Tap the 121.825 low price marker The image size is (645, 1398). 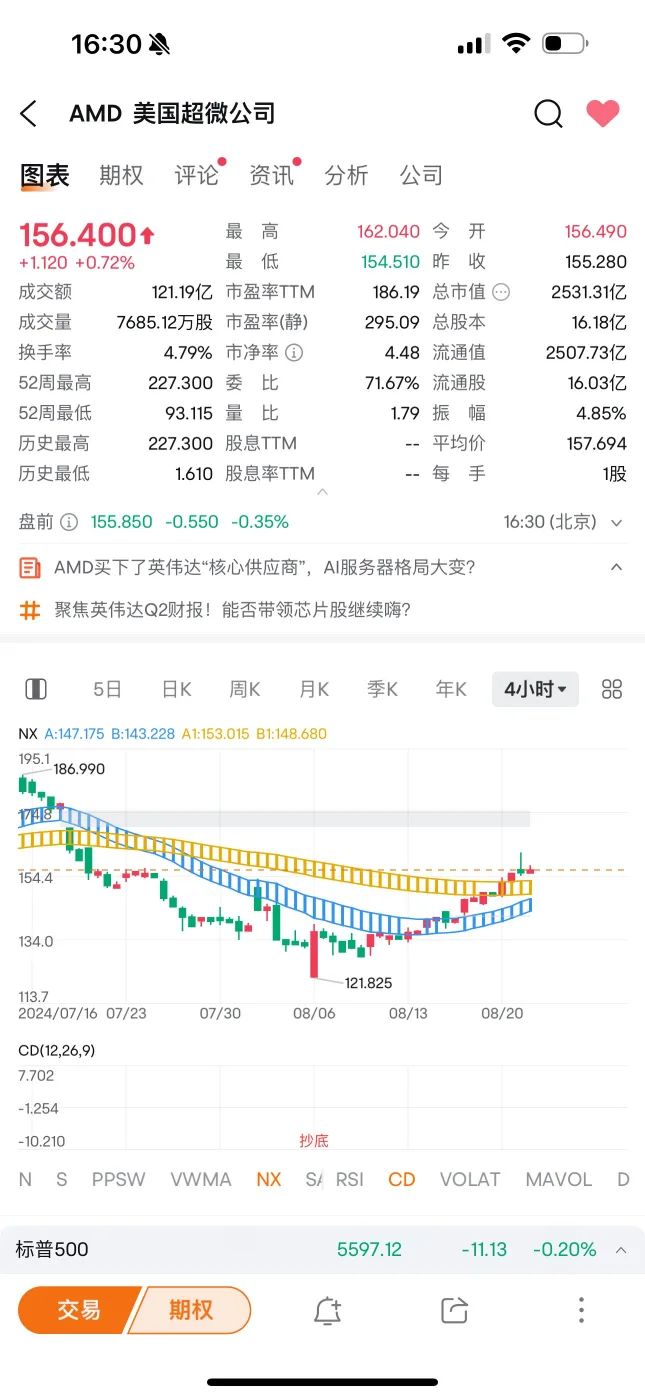click(368, 983)
